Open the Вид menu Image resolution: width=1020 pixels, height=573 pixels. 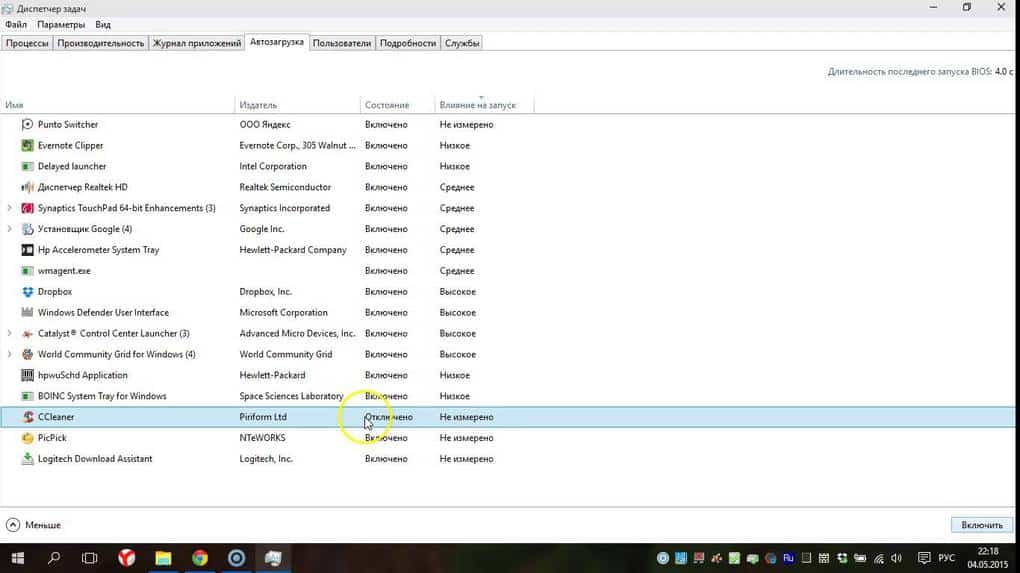pyautogui.click(x=103, y=25)
